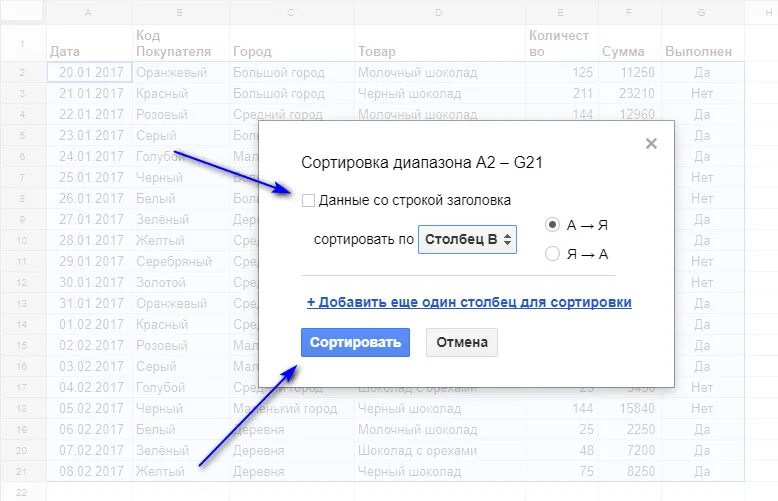
Task: Select the 'Я → А' descending radio
Action: pyautogui.click(x=552, y=254)
